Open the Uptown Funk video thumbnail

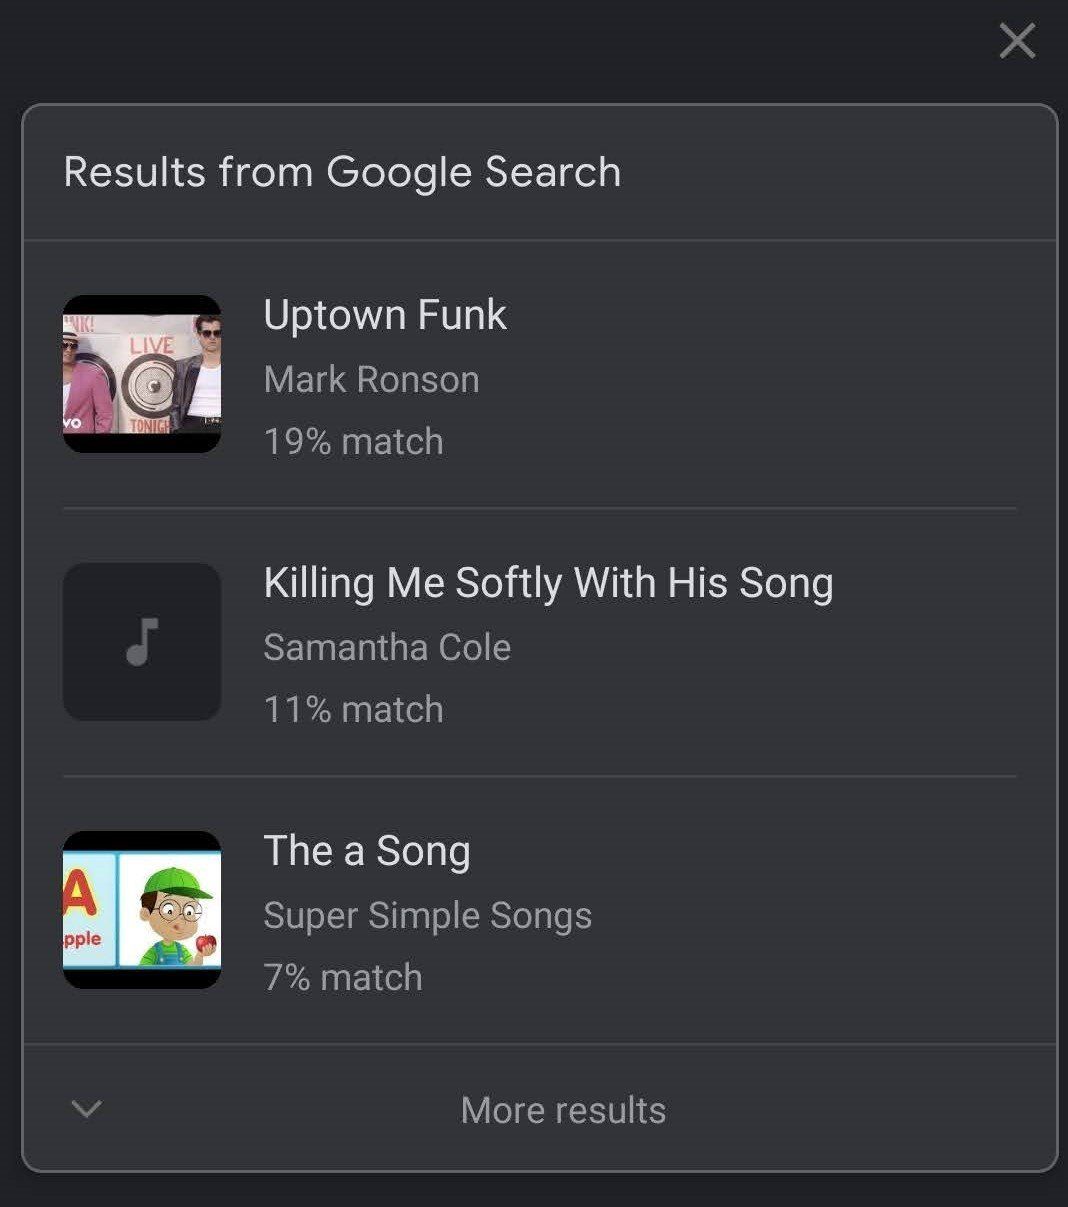(x=142, y=374)
